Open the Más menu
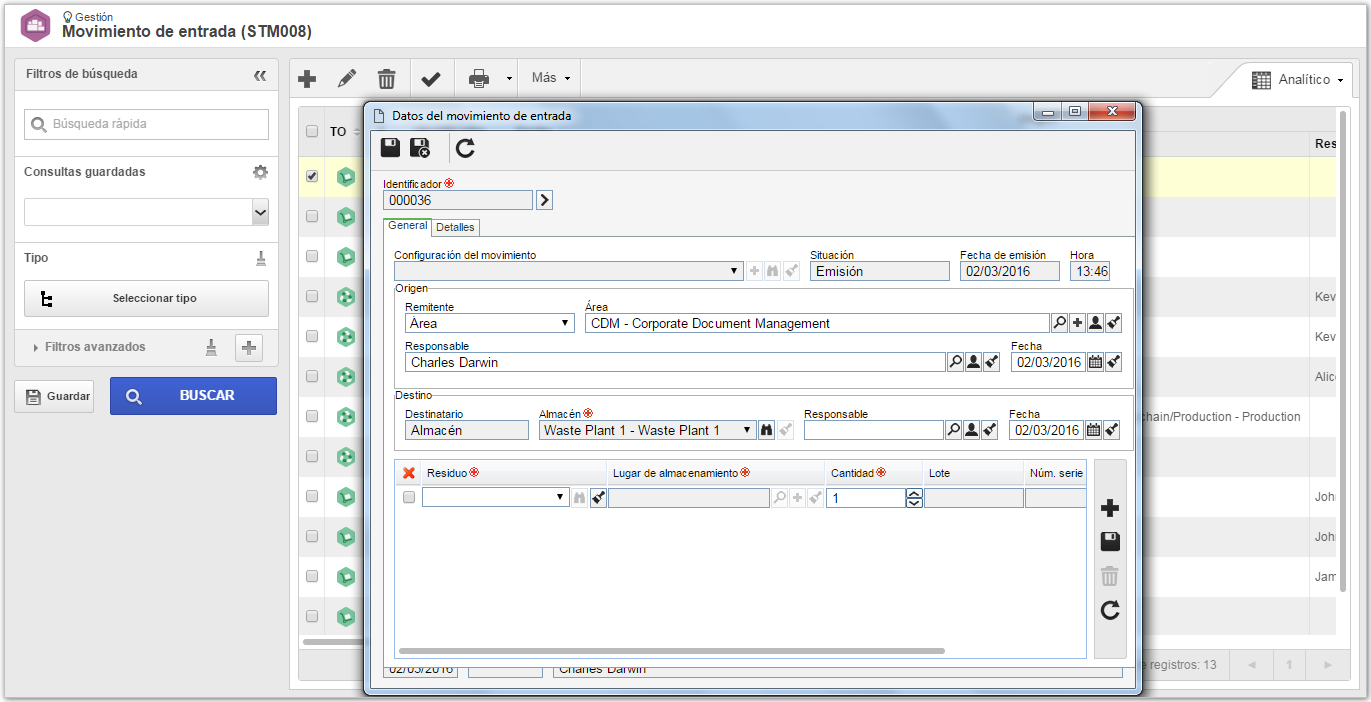 551,78
